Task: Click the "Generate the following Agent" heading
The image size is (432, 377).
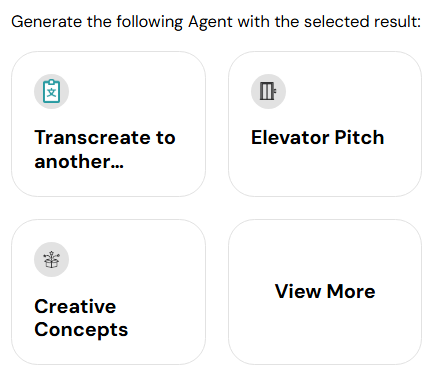Action: pos(123,22)
